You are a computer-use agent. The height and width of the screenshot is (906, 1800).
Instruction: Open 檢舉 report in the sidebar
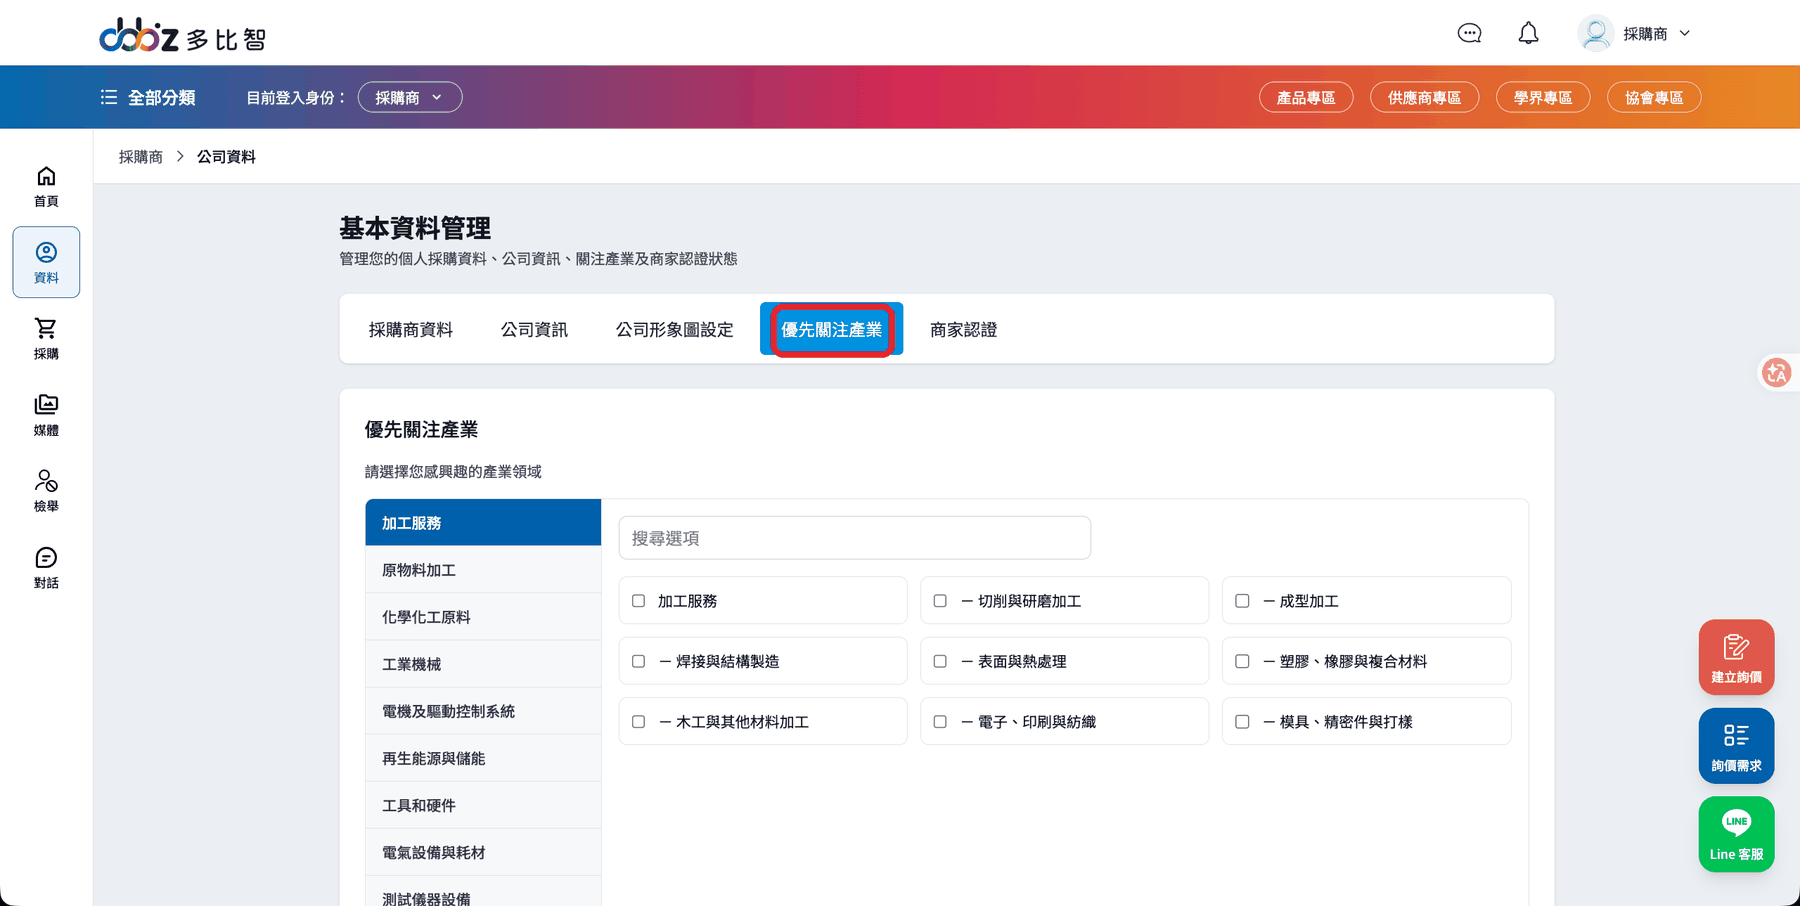46,491
